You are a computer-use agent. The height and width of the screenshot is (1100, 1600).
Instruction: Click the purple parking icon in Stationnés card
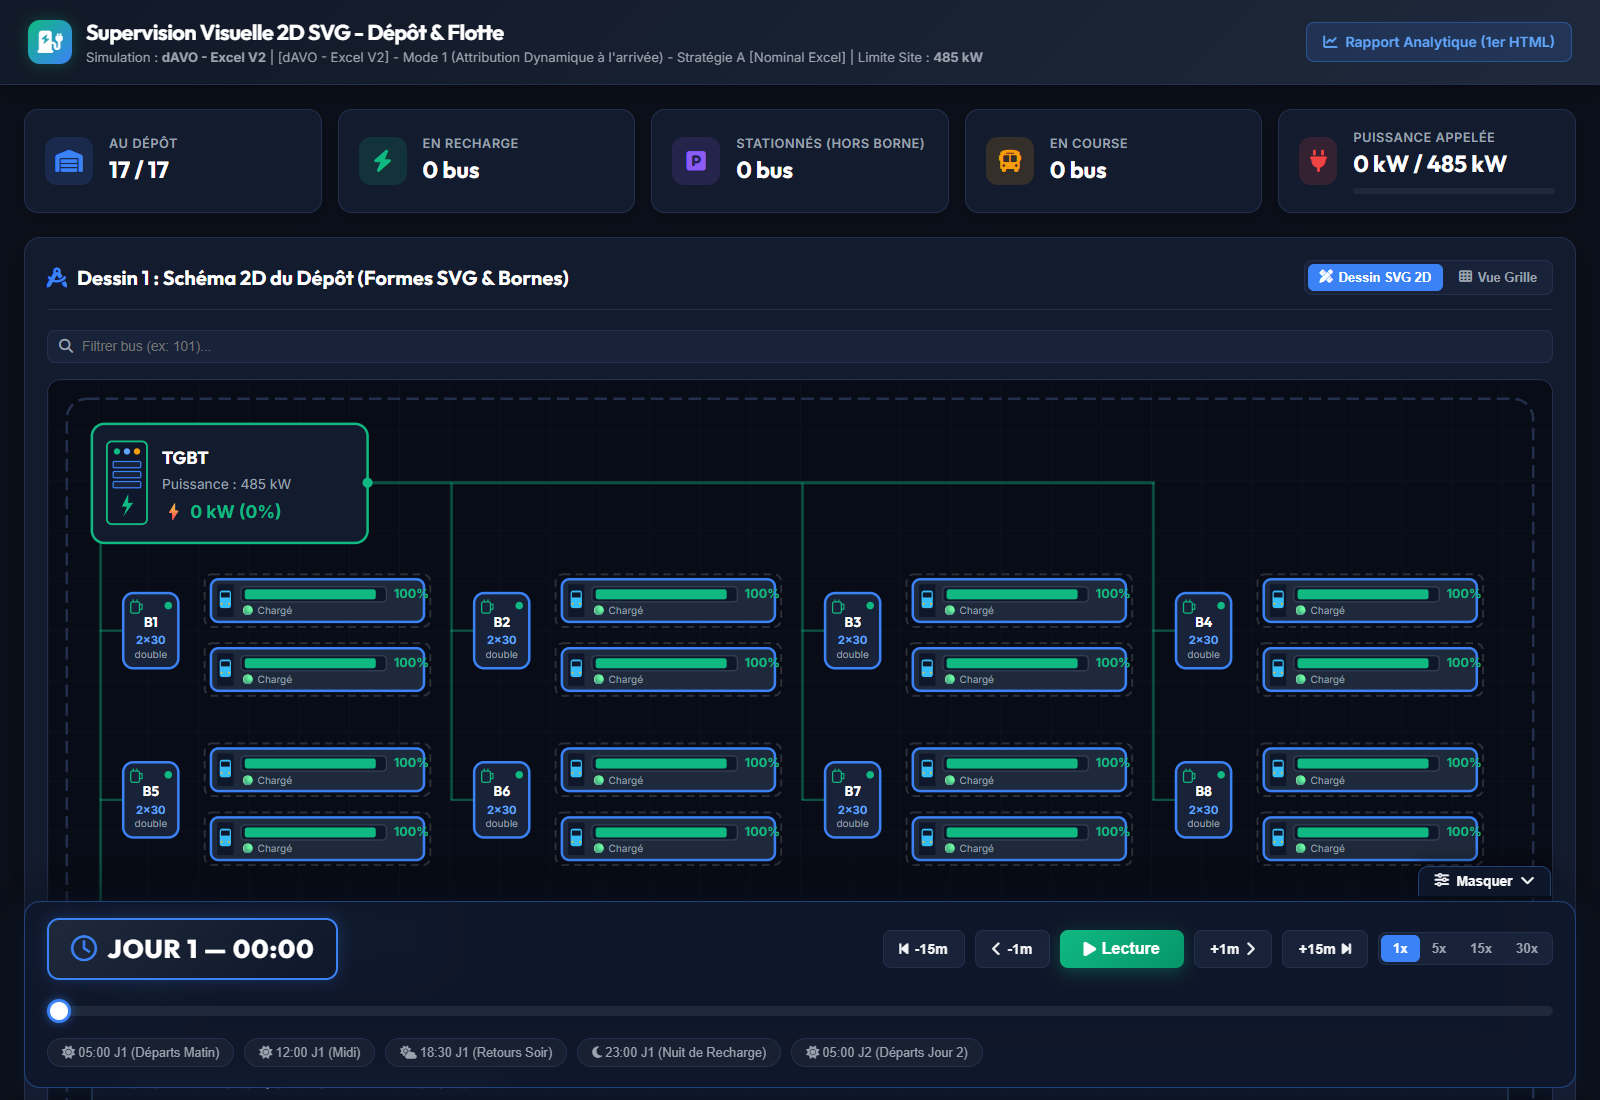[696, 161]
